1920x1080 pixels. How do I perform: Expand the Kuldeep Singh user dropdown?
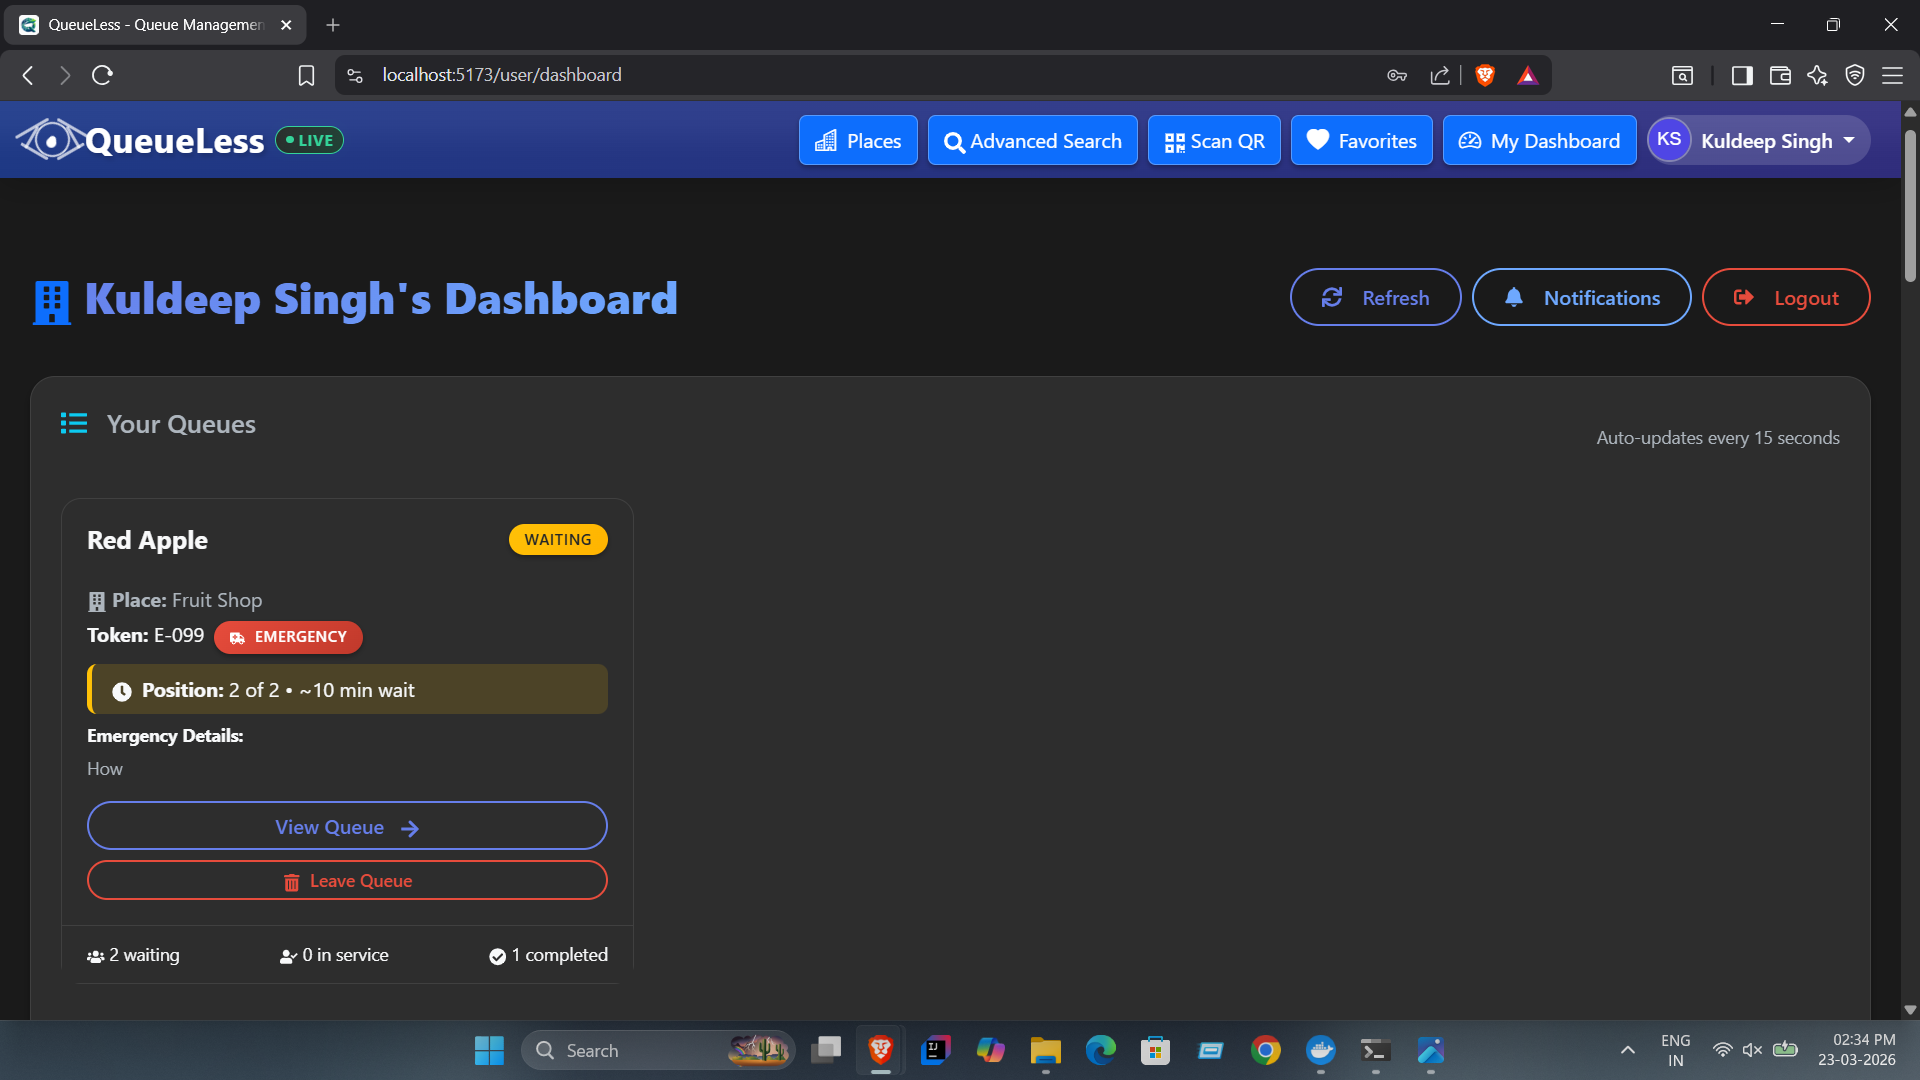pyautogui.click(x=1758, y=141)
